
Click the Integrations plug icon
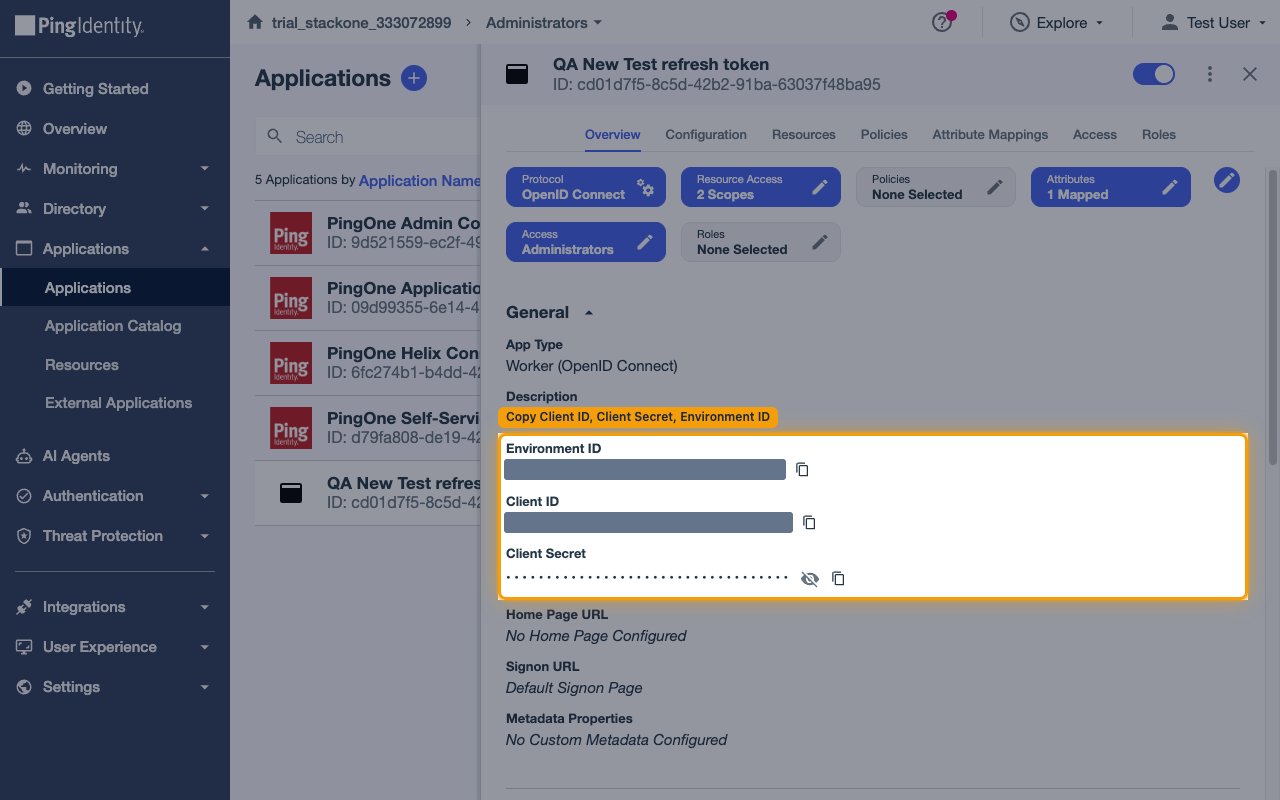point(24,606)
